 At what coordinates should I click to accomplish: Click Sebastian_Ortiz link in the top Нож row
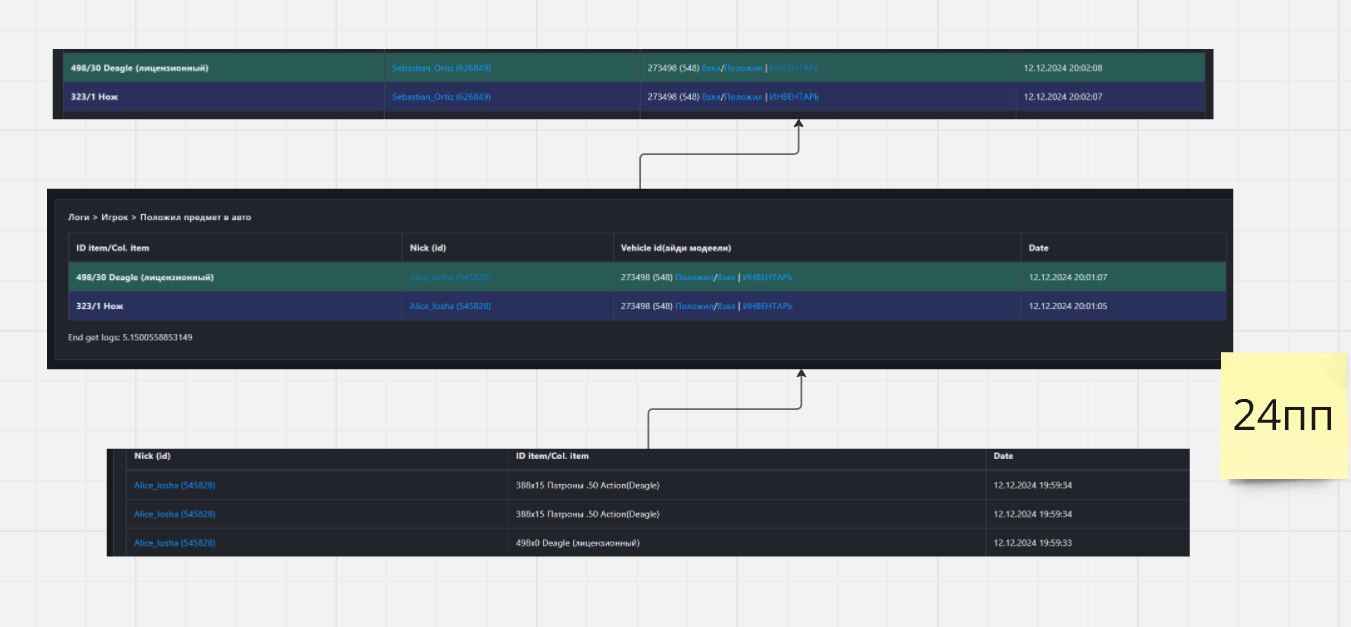[441, 97]
